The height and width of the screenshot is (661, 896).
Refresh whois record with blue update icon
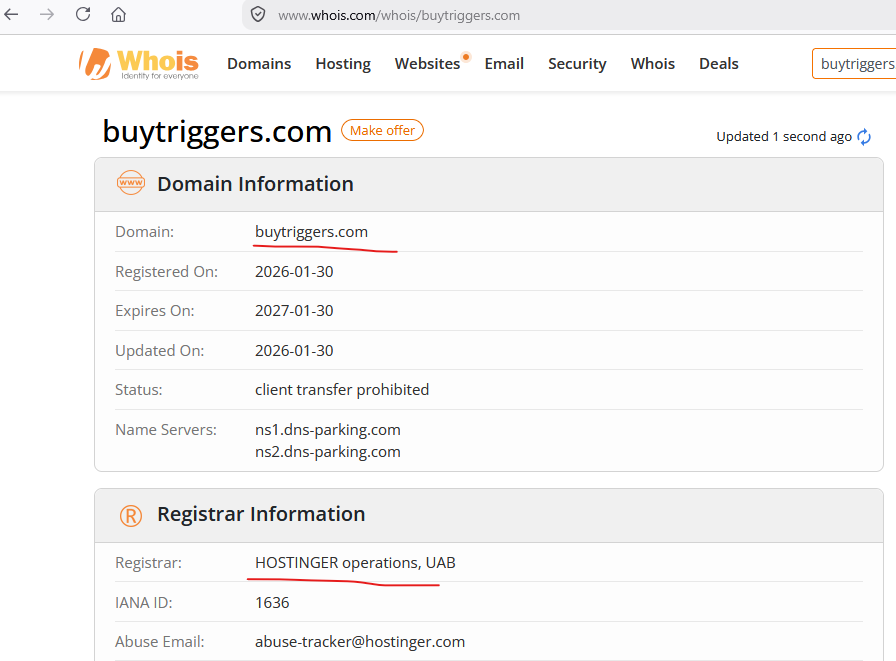[x=864, y=137]
